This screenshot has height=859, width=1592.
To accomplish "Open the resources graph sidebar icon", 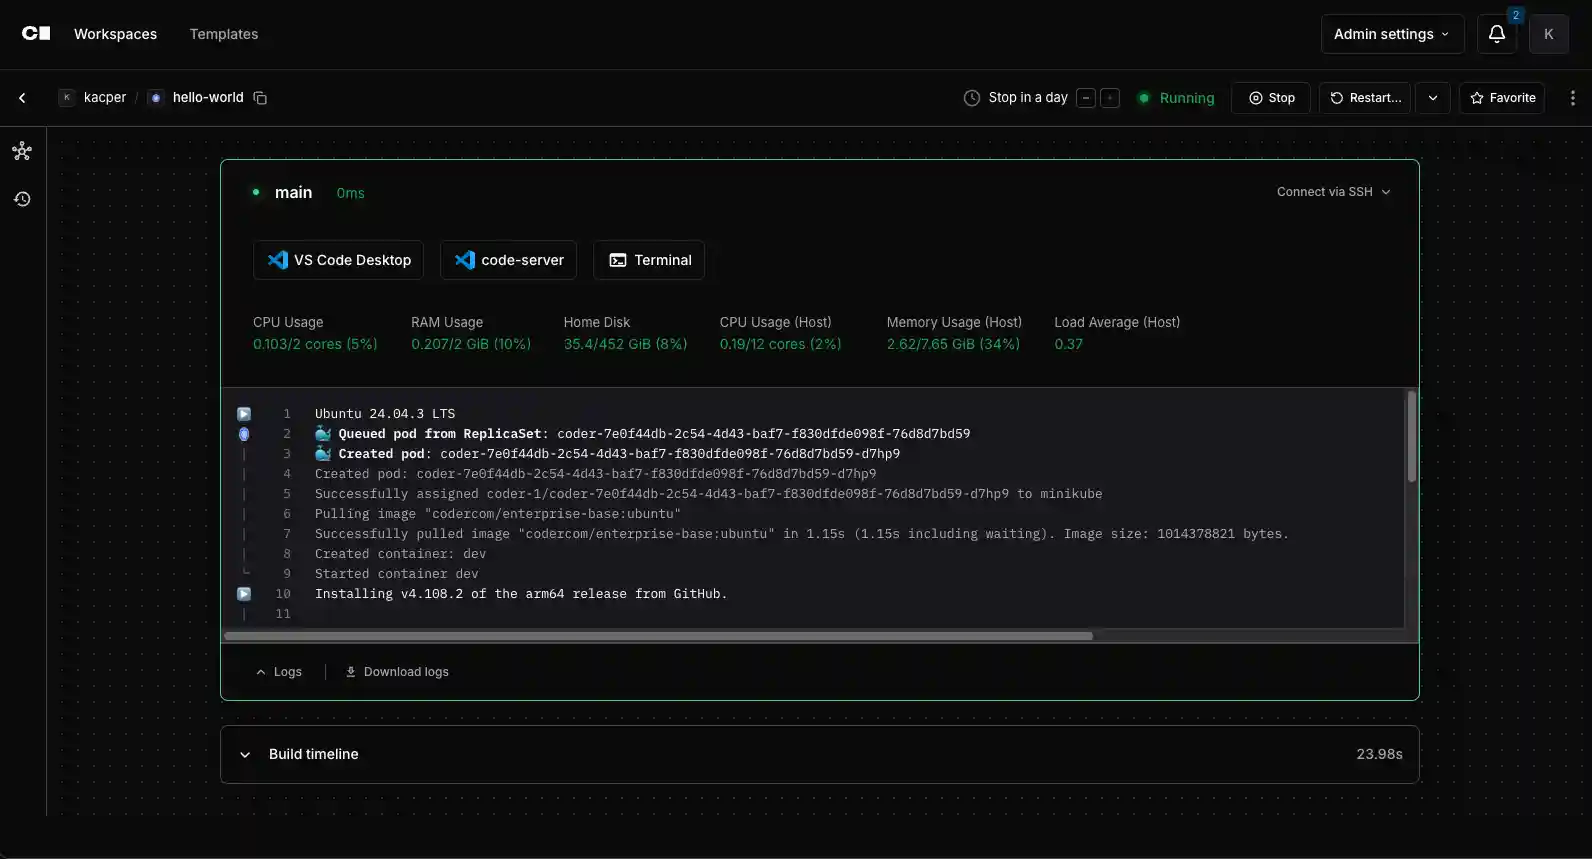I will (22, 151).
